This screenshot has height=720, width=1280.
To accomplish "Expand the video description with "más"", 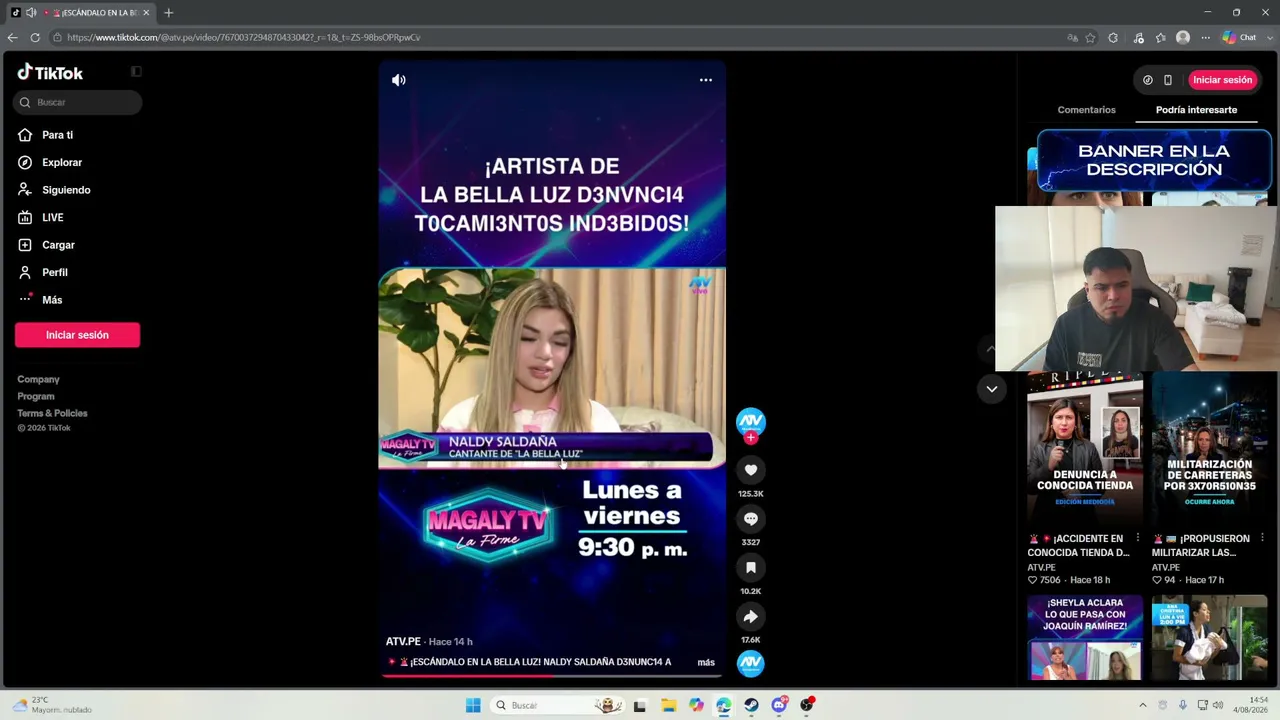I will (706, 662).
